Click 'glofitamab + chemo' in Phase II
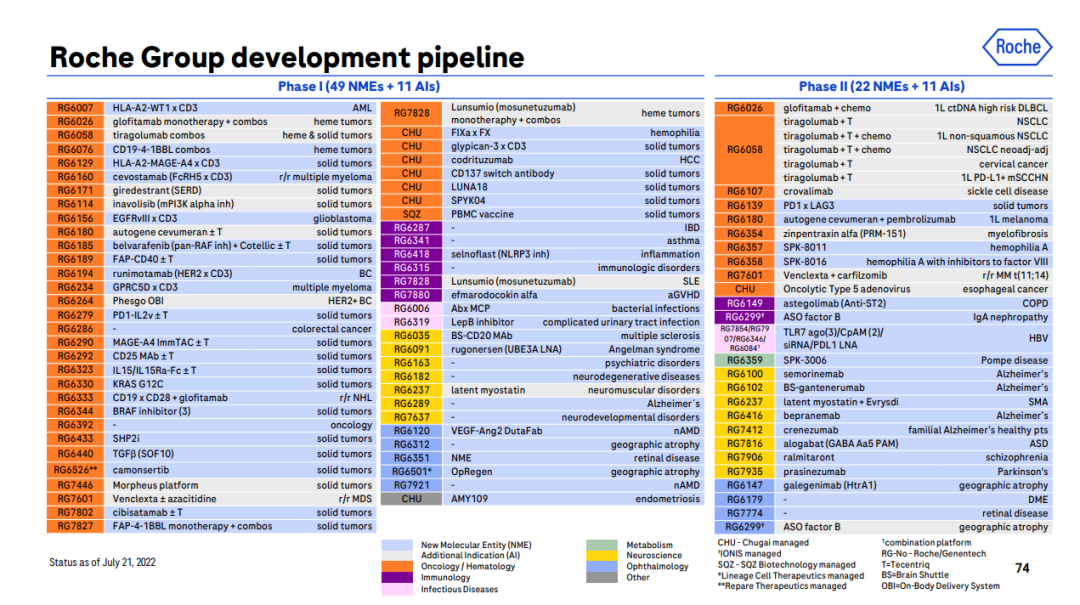Screen dimensions: 1080x605 [827, 108]
